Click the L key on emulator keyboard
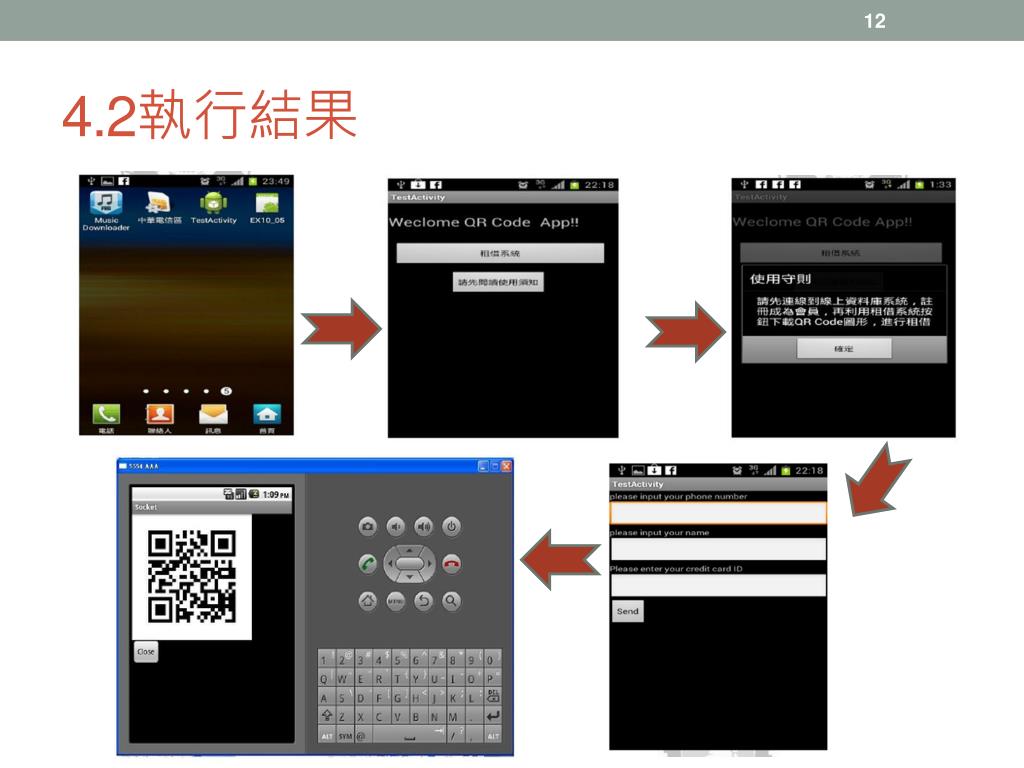 [x=475, y=696]
